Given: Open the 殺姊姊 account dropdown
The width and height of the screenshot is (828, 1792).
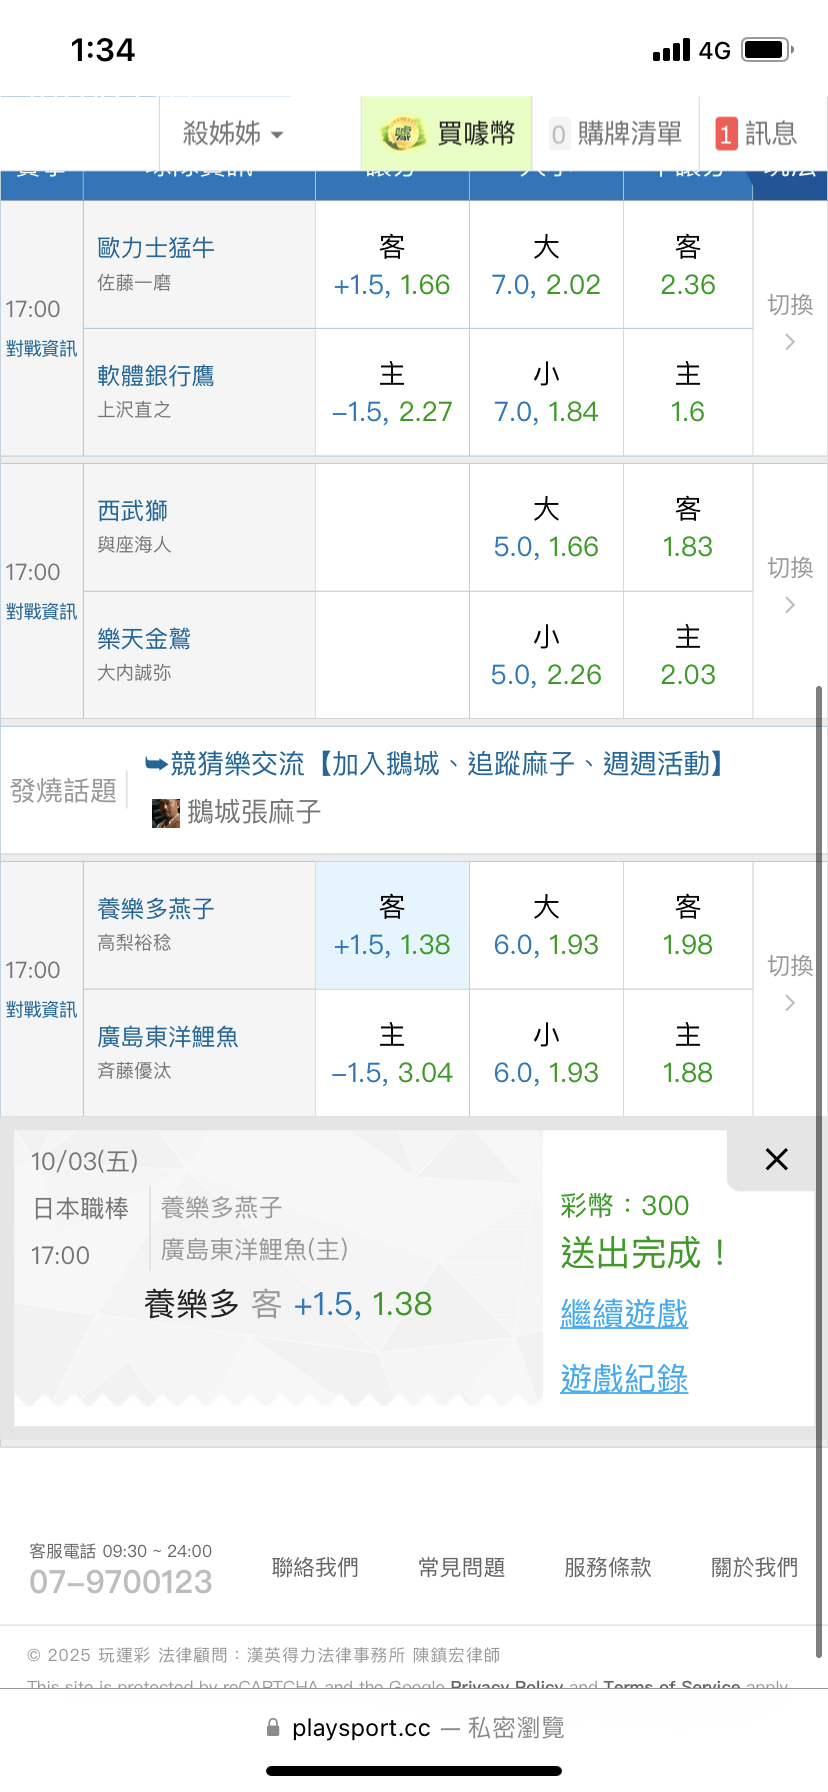Looking at the screenshot, I should click(233, 134).
